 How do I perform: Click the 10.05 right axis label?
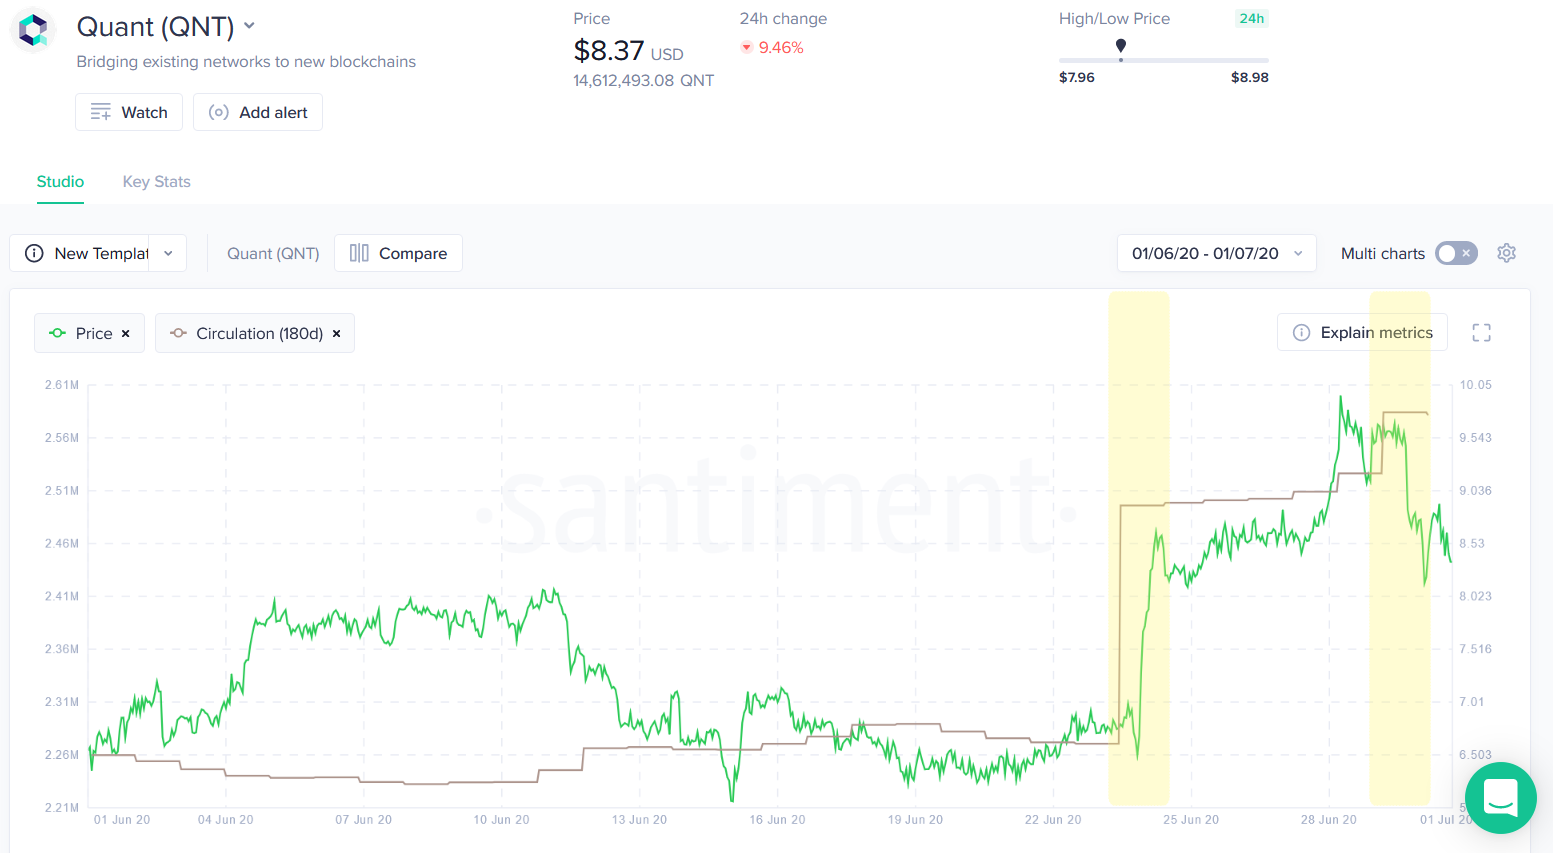pyautogui.click(x=1475, y=385)
